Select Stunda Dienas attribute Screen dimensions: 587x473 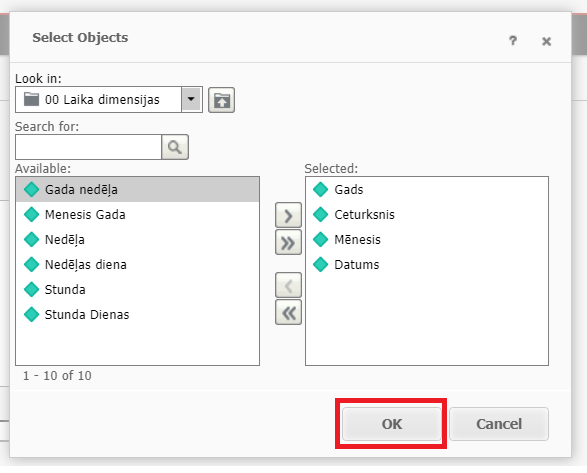click(137, 315)
